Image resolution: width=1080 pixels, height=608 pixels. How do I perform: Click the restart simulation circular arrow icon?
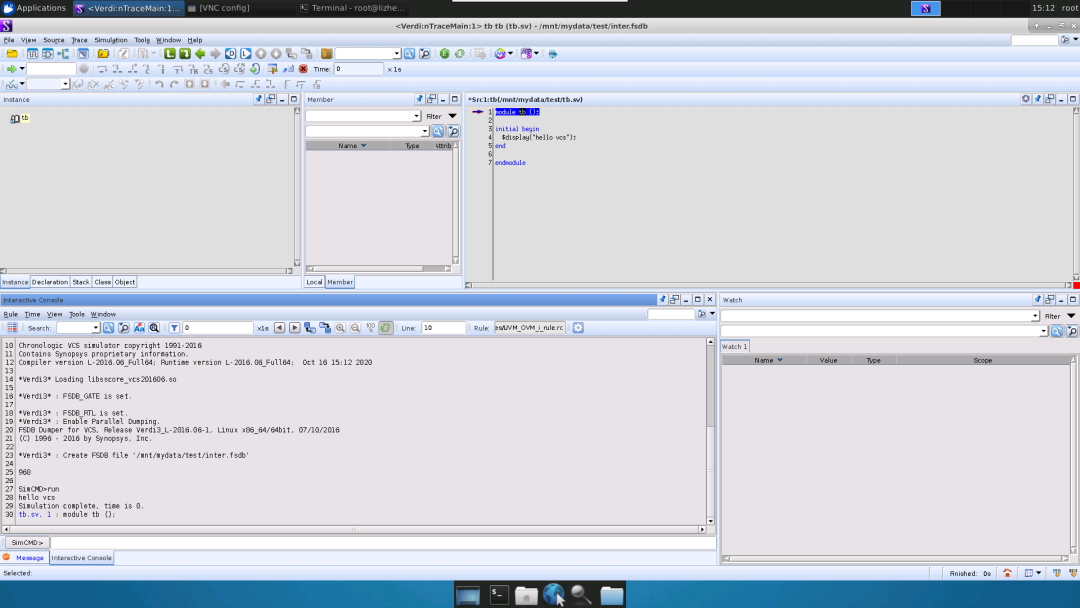255,69
